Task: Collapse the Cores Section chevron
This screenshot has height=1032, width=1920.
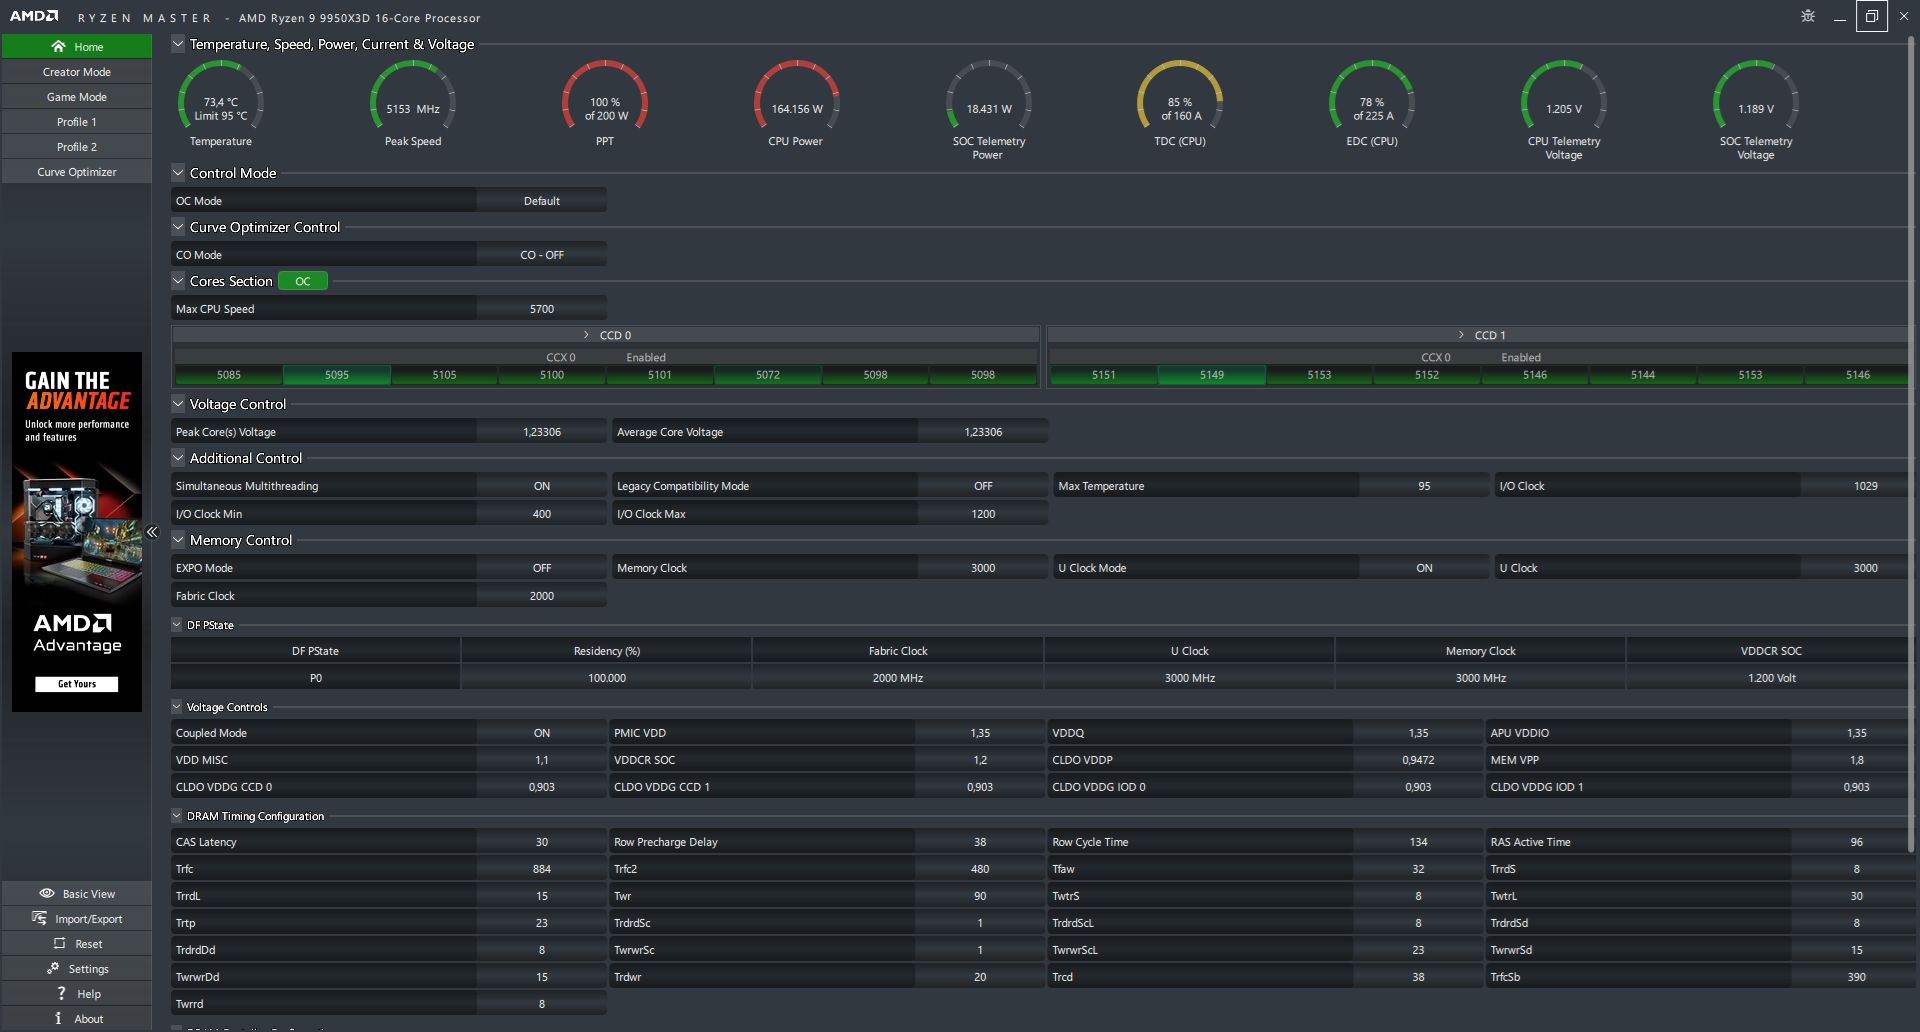Action: coord(178,280)
